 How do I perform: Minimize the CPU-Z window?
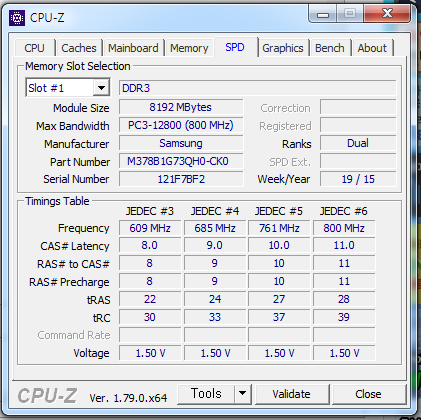click(323, 14)
